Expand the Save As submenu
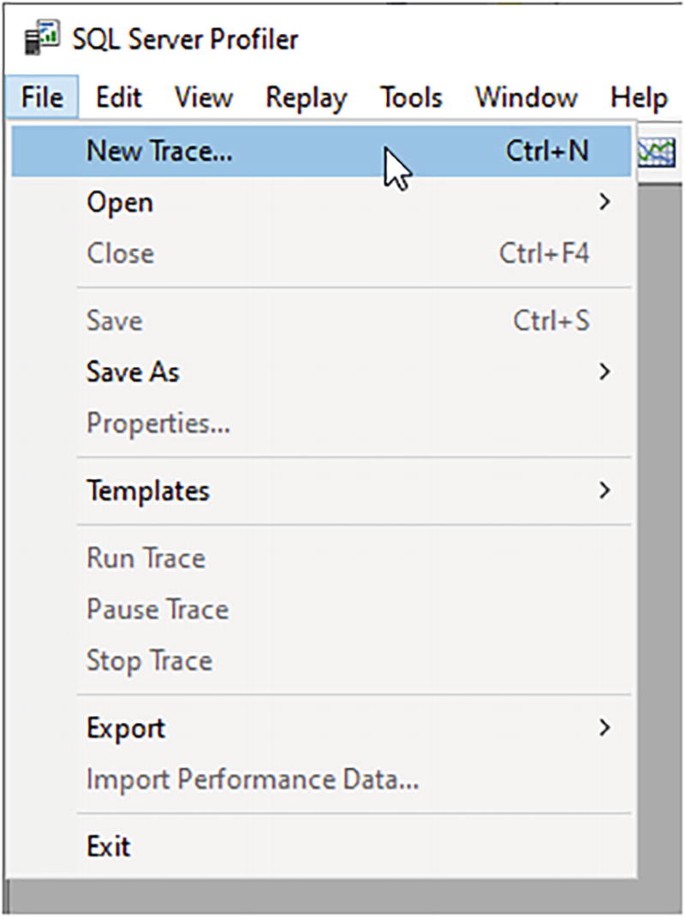 click(x=321, y=372)
